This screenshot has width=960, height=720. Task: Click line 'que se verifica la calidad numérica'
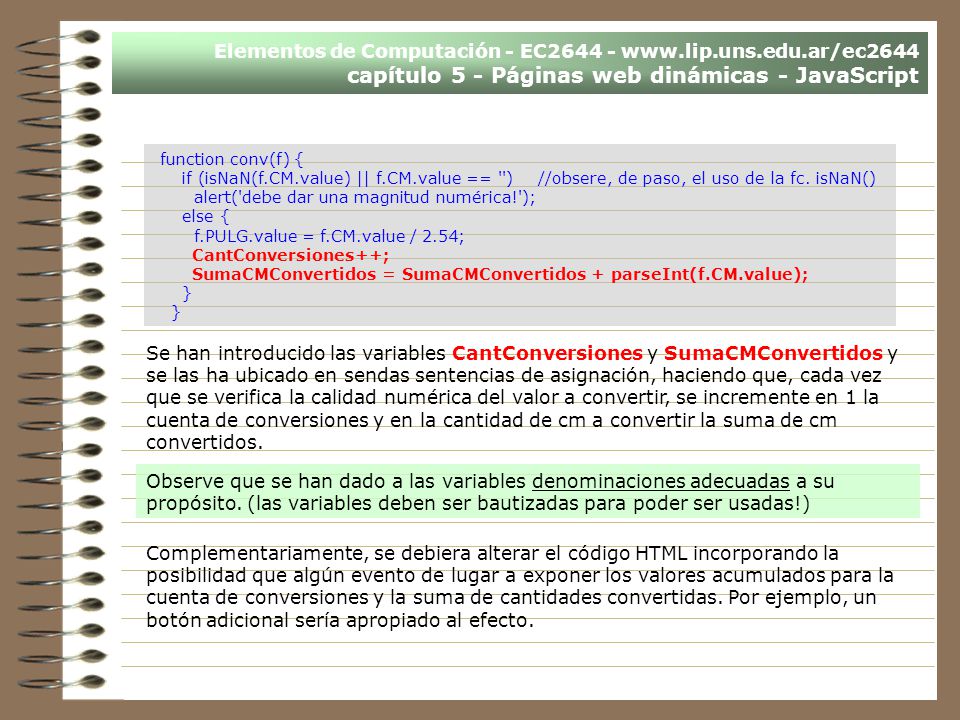[x=512, y=397]
